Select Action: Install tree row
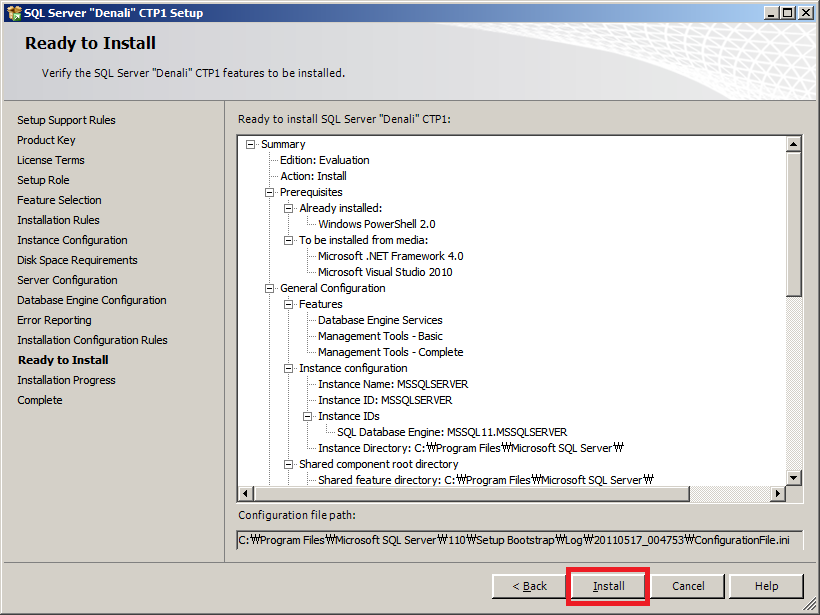820x615 pixels. coord(313,176)
